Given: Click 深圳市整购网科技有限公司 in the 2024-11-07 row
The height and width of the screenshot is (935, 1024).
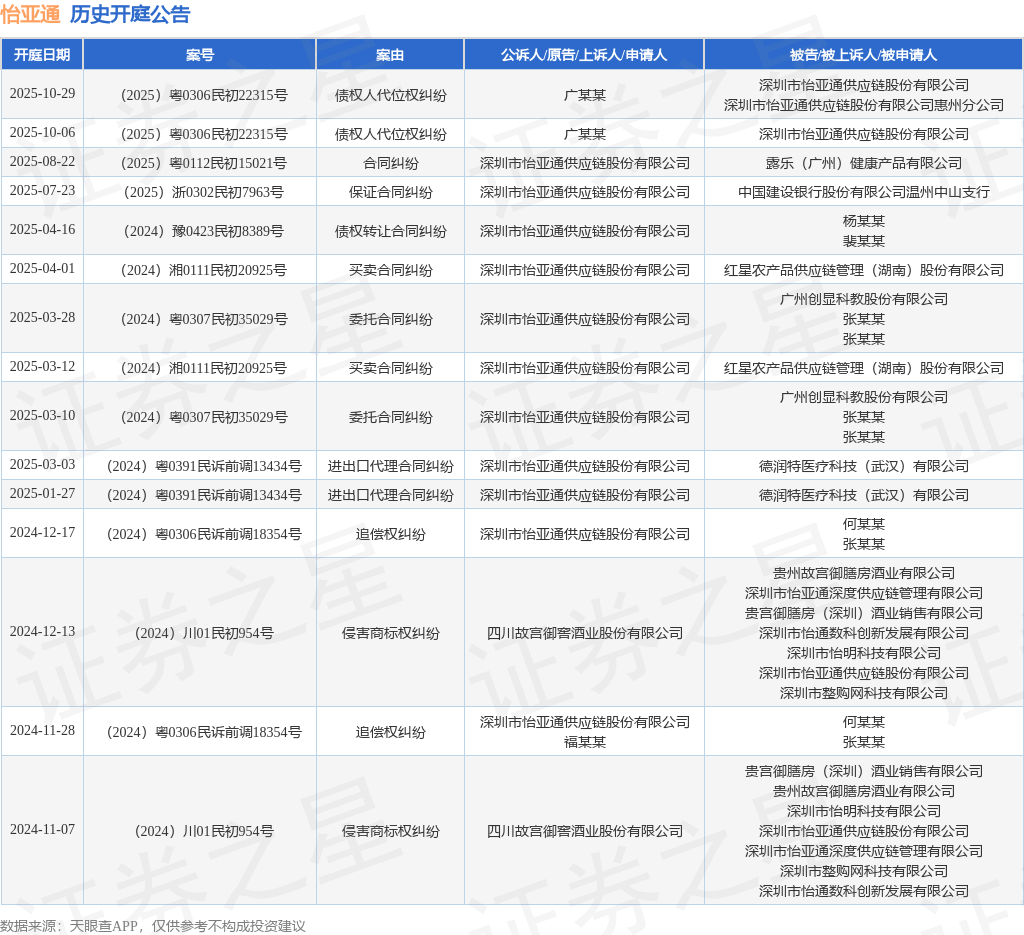Looking at the screenshot, I should 863,871.
